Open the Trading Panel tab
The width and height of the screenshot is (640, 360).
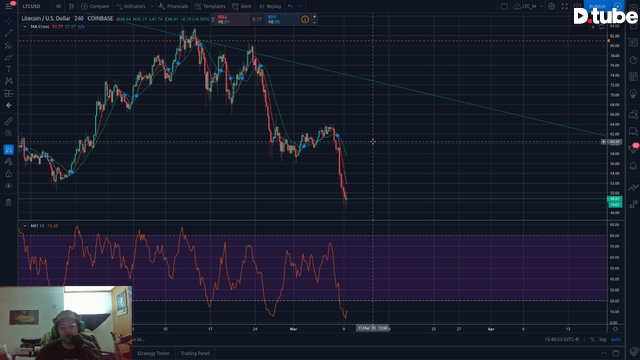coord(195,353)
